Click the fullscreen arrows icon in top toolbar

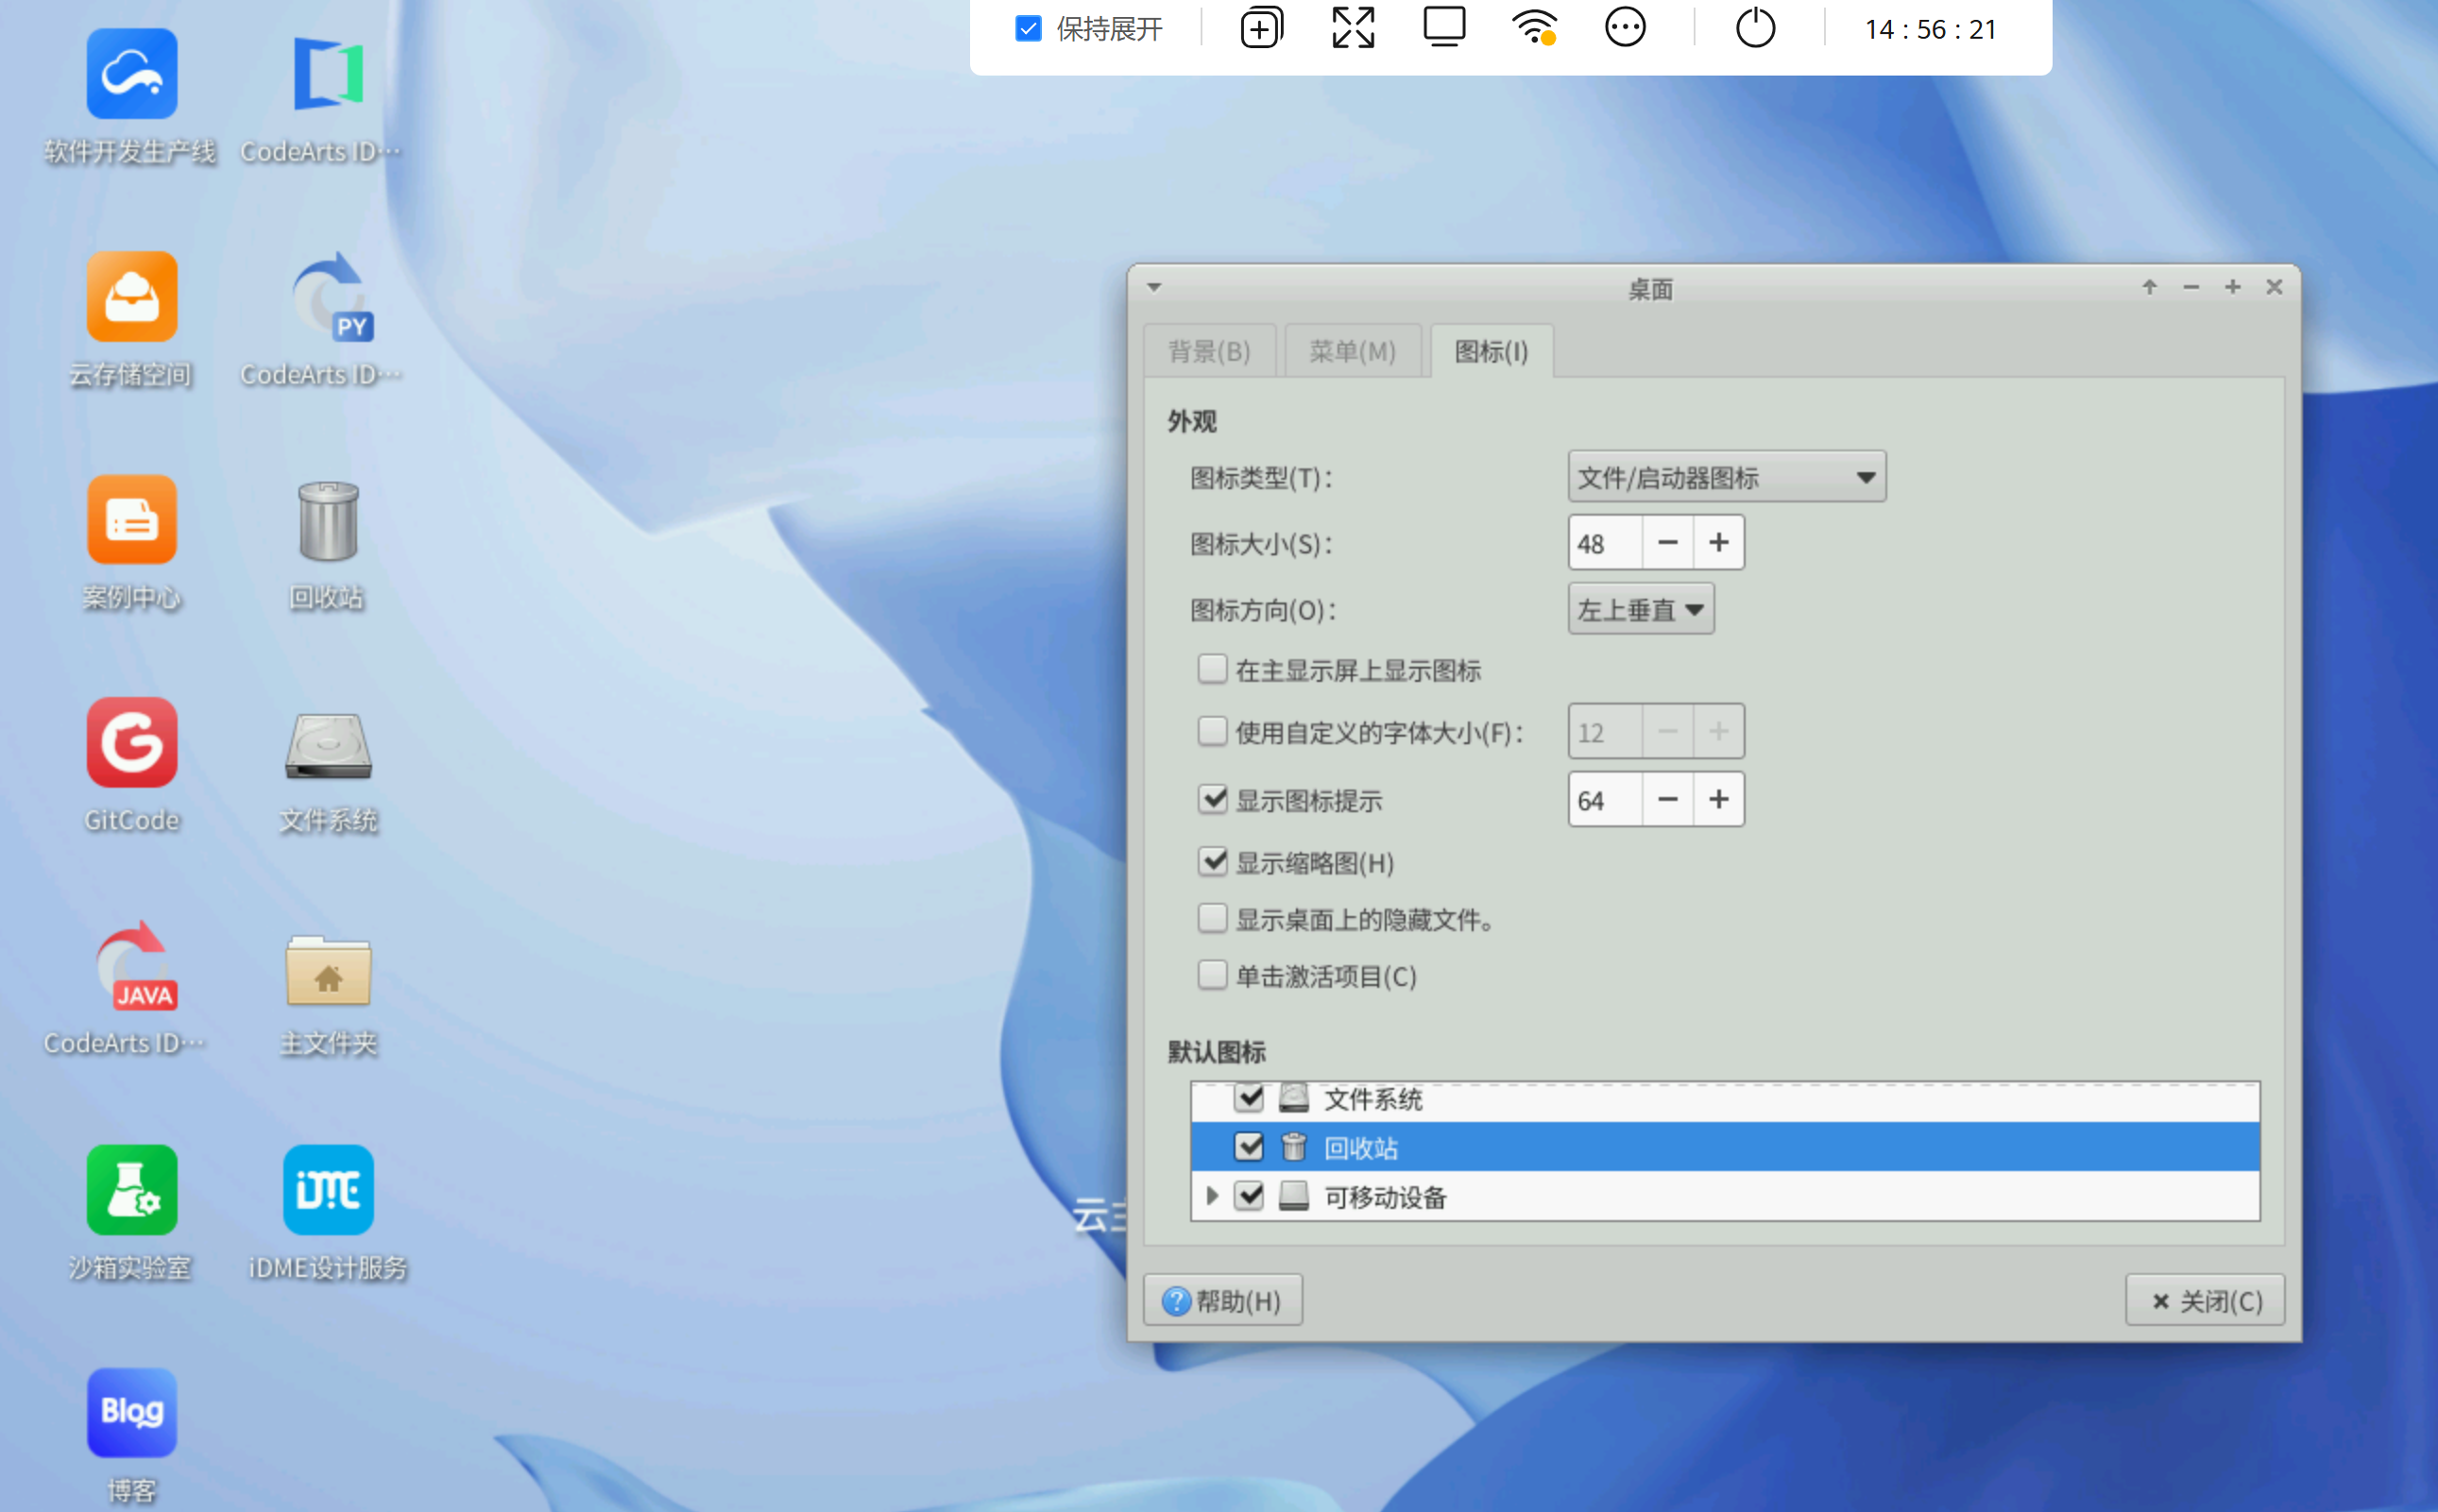click(1352, 28)
